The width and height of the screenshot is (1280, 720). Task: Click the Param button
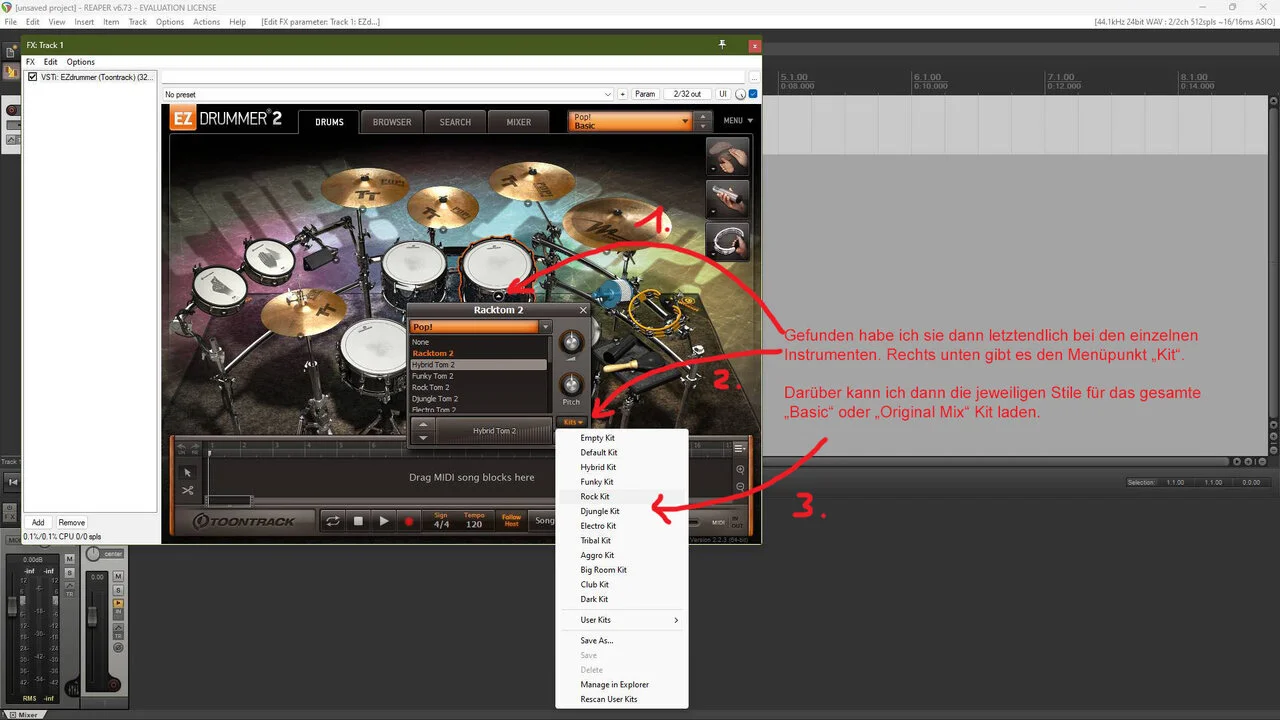[x=645, y=94]
